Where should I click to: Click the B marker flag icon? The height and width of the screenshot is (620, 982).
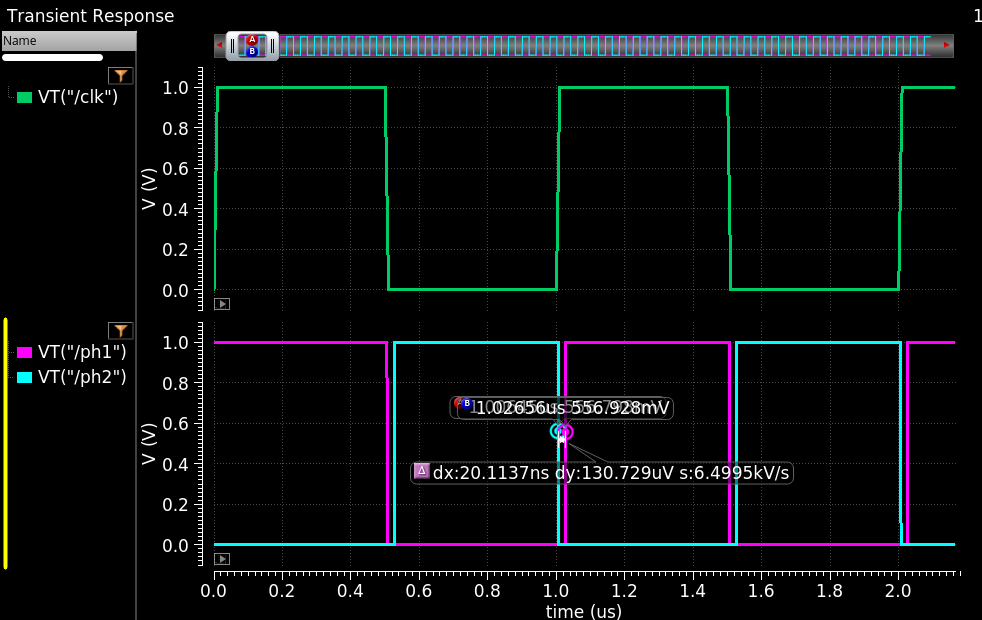[466, 403]
